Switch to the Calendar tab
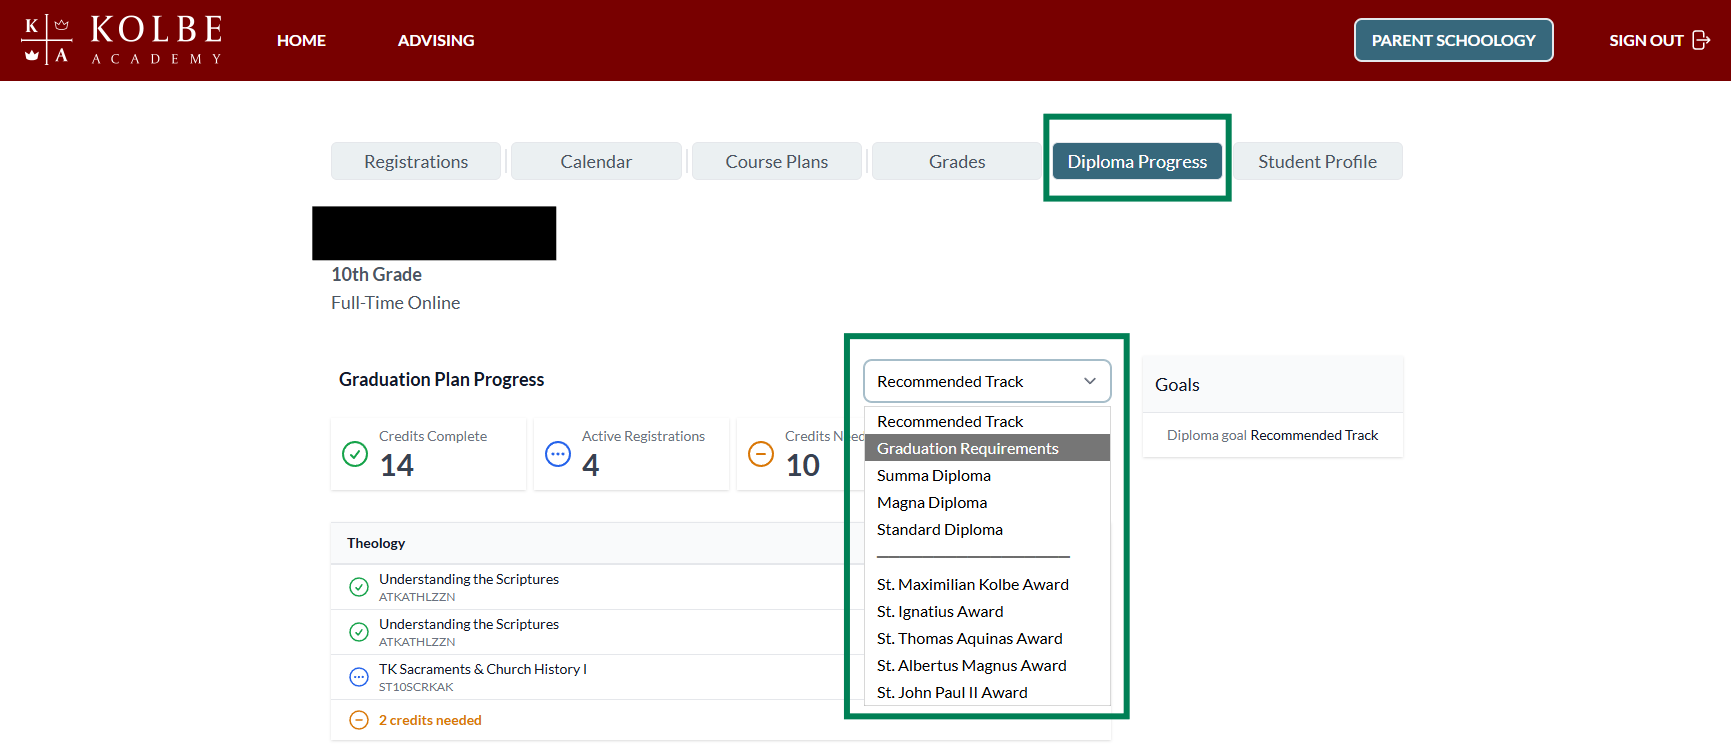The image size is (1731, 751). pos(596,161)
